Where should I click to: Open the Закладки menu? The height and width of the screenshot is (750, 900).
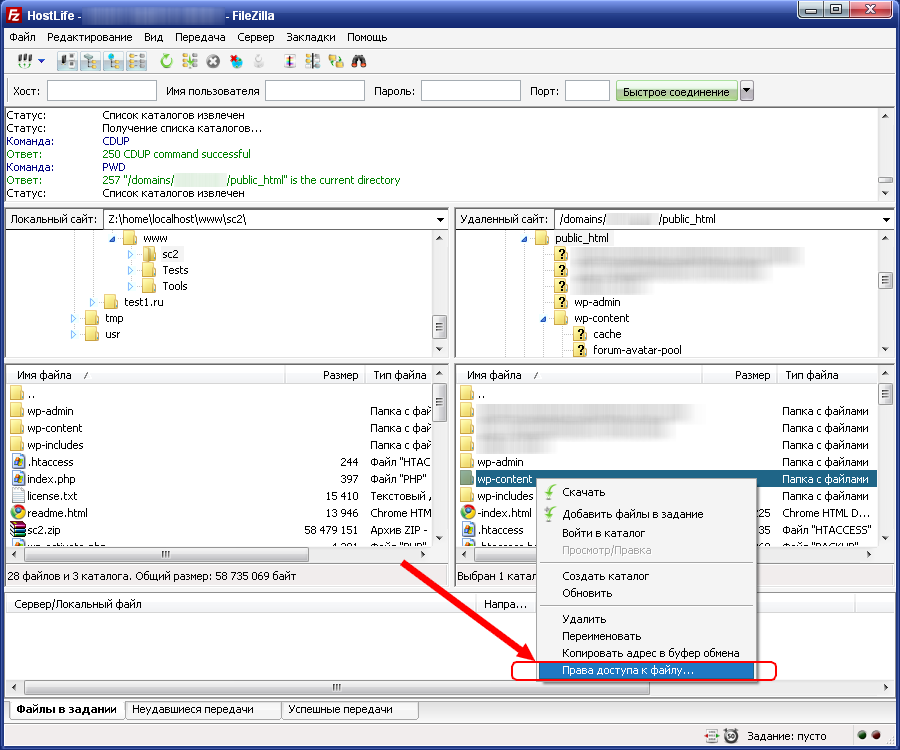pos(311,37)
